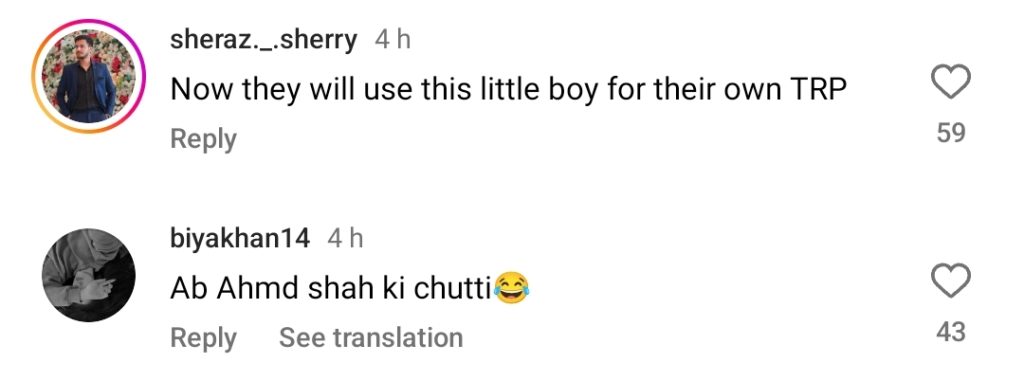View the 59 likes on first comment
1024x381 pixels.
(950, 133)
